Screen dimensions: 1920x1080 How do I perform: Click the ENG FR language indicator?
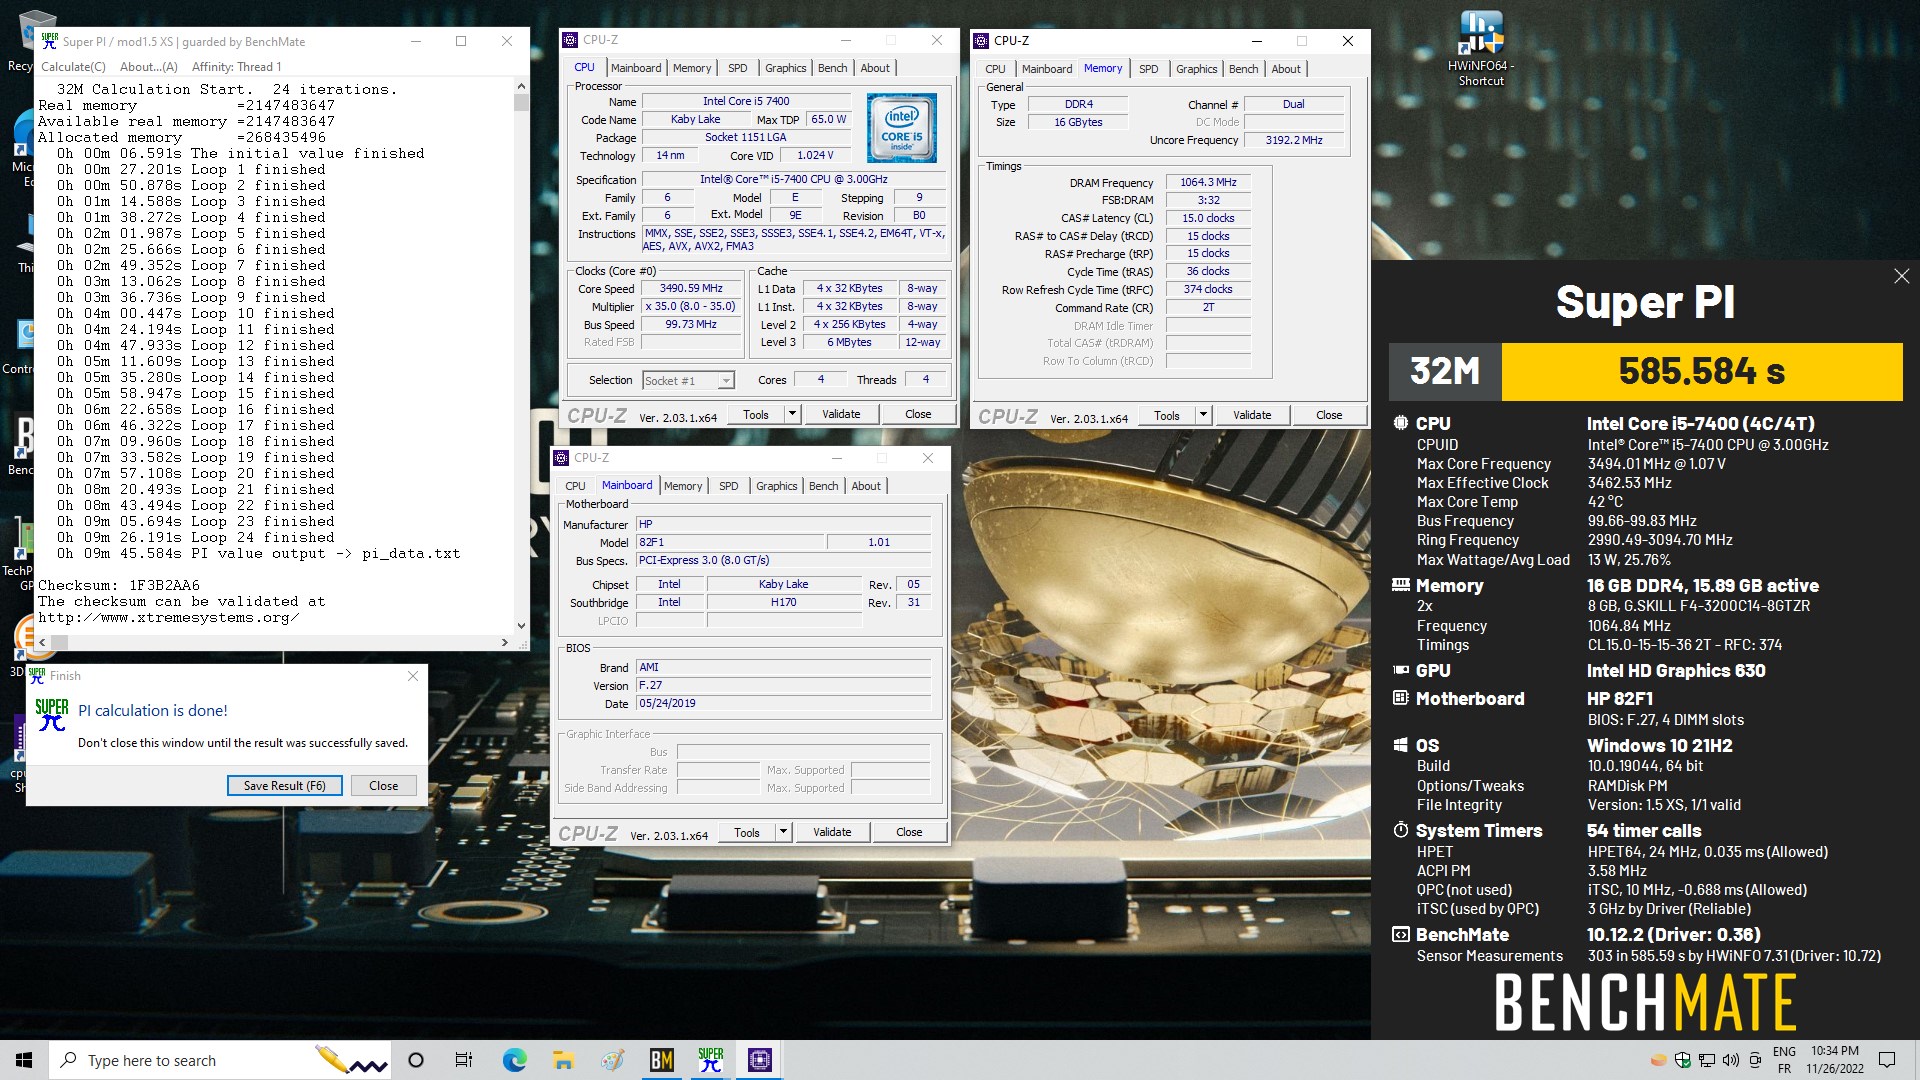coord(1784,1060)
